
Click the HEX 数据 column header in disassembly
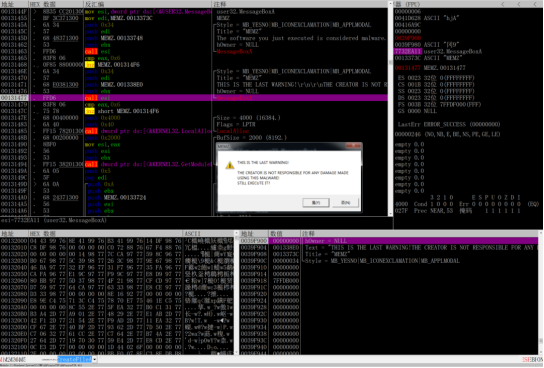(56, 4)
